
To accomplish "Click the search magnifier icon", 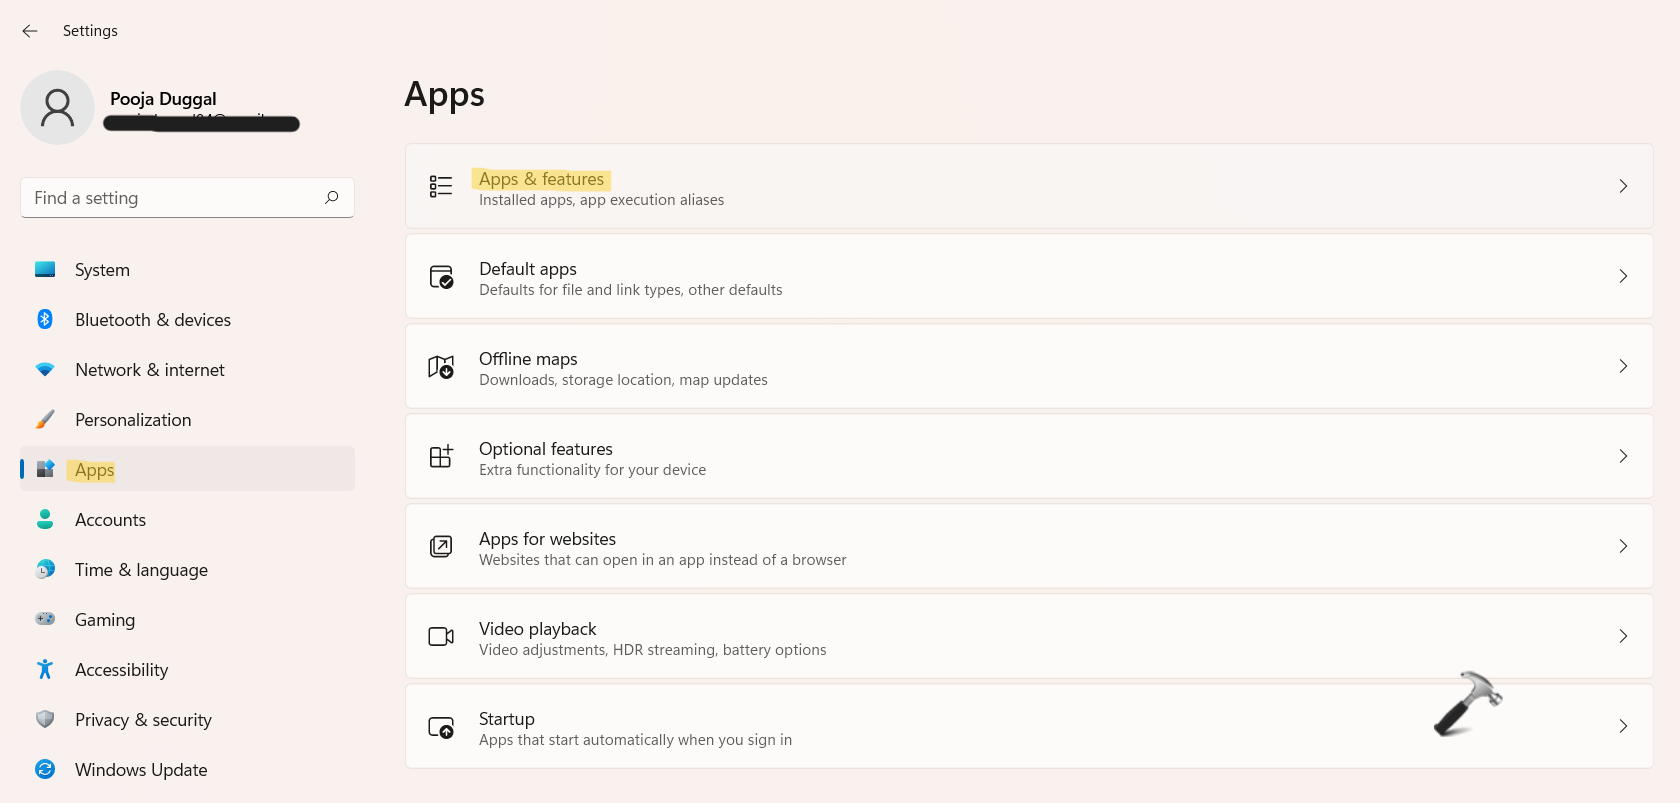I will (x=332, y=197).
